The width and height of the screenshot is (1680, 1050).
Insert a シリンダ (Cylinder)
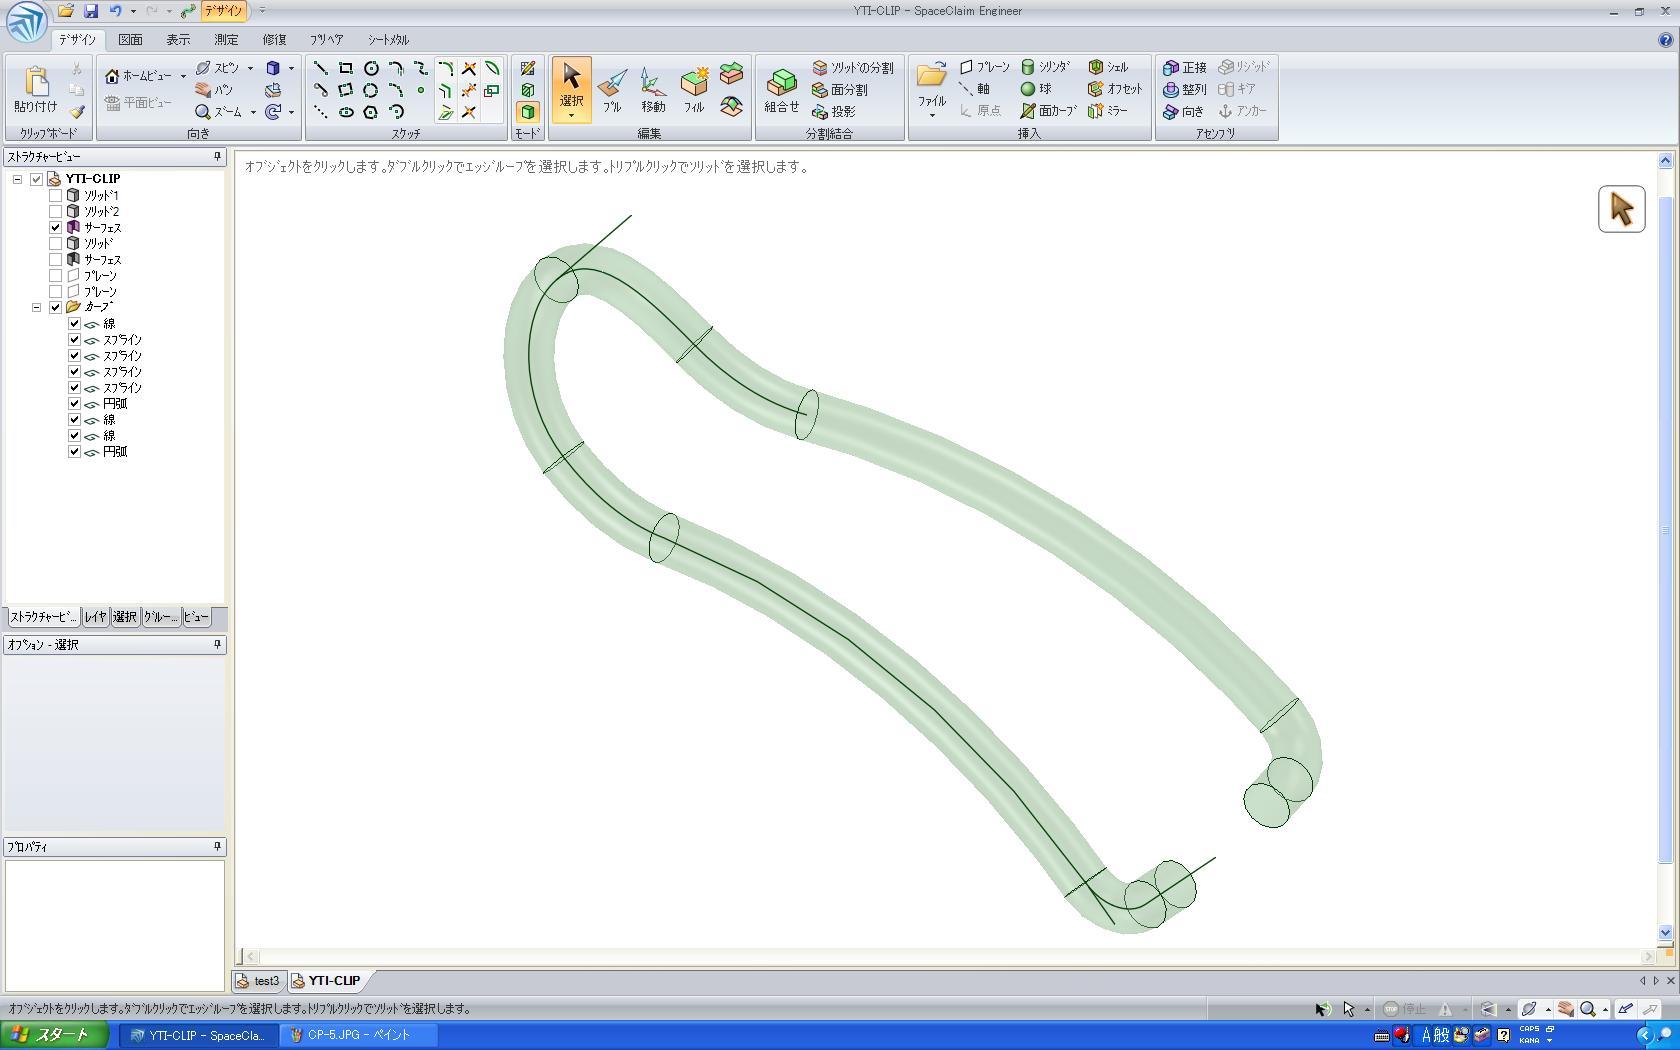click(1046, 67)
